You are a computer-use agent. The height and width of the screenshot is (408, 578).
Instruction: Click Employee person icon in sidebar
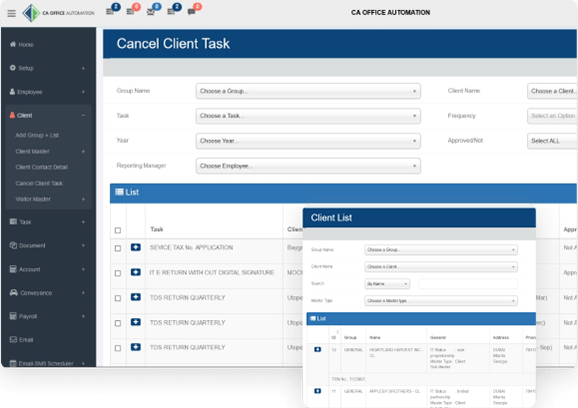(13, 92)
